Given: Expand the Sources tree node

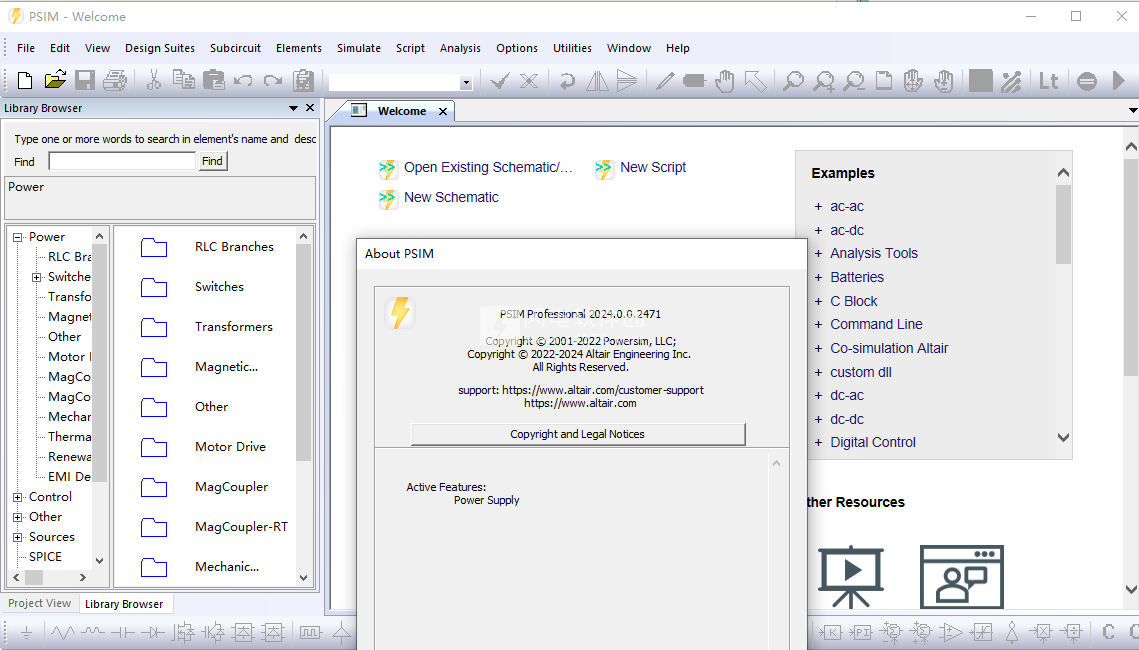Looking at the screenshot, I should 17,537.
